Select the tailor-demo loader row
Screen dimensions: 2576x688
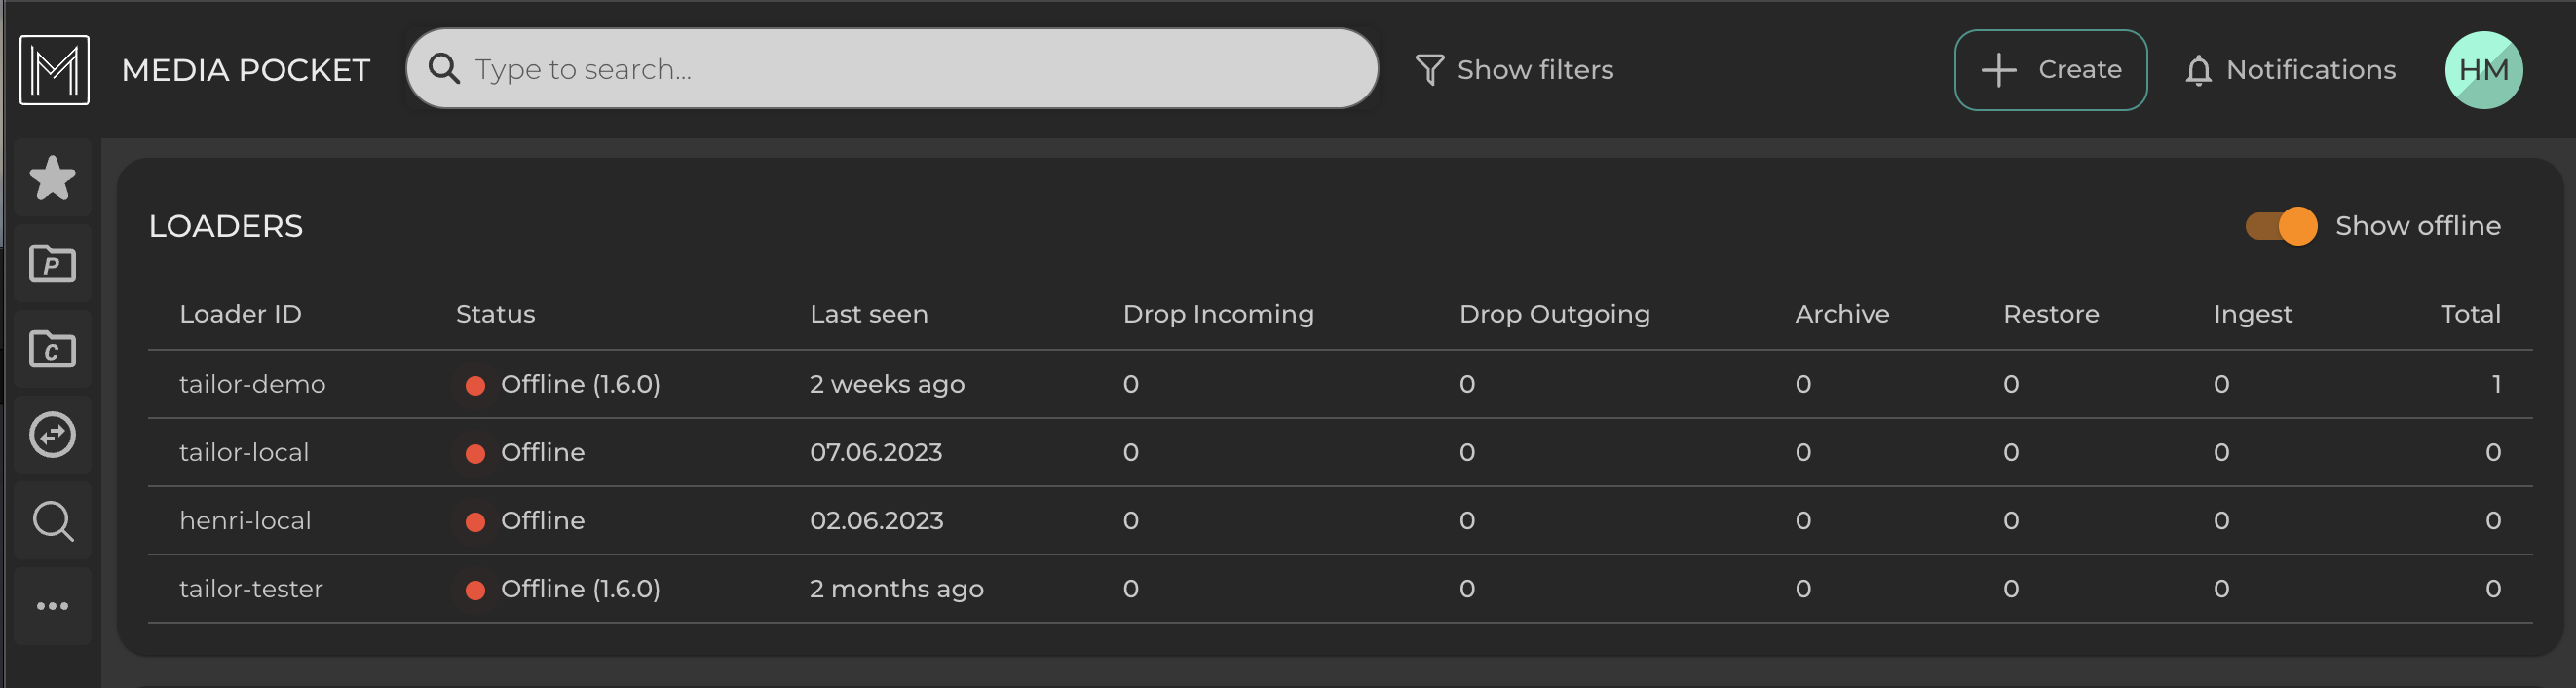pyautogui.click(x=252, y=384)
